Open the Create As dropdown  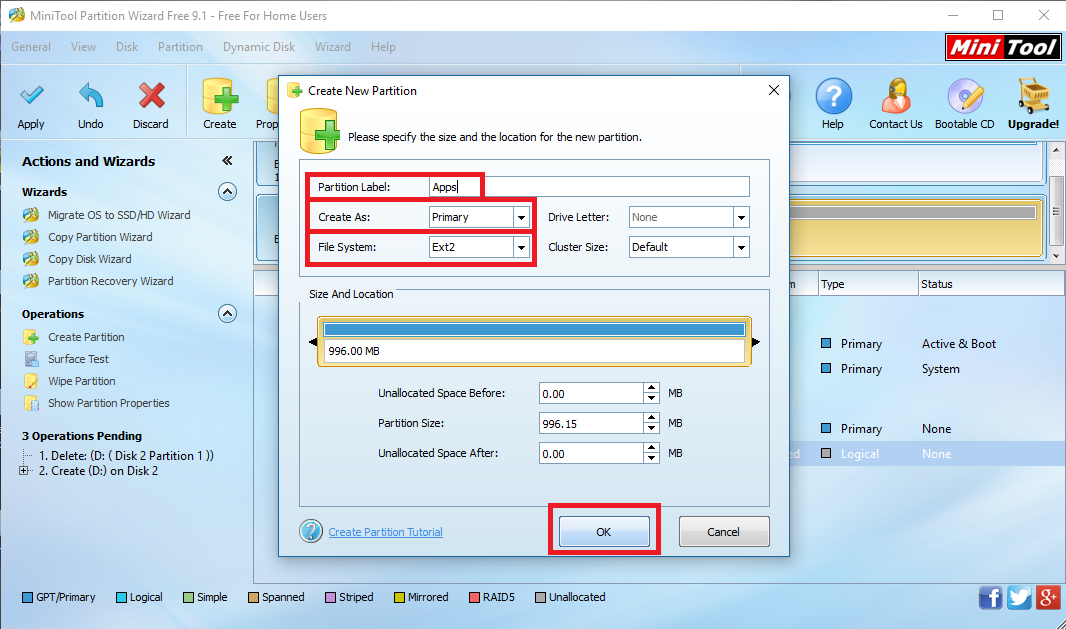point(521,218)
